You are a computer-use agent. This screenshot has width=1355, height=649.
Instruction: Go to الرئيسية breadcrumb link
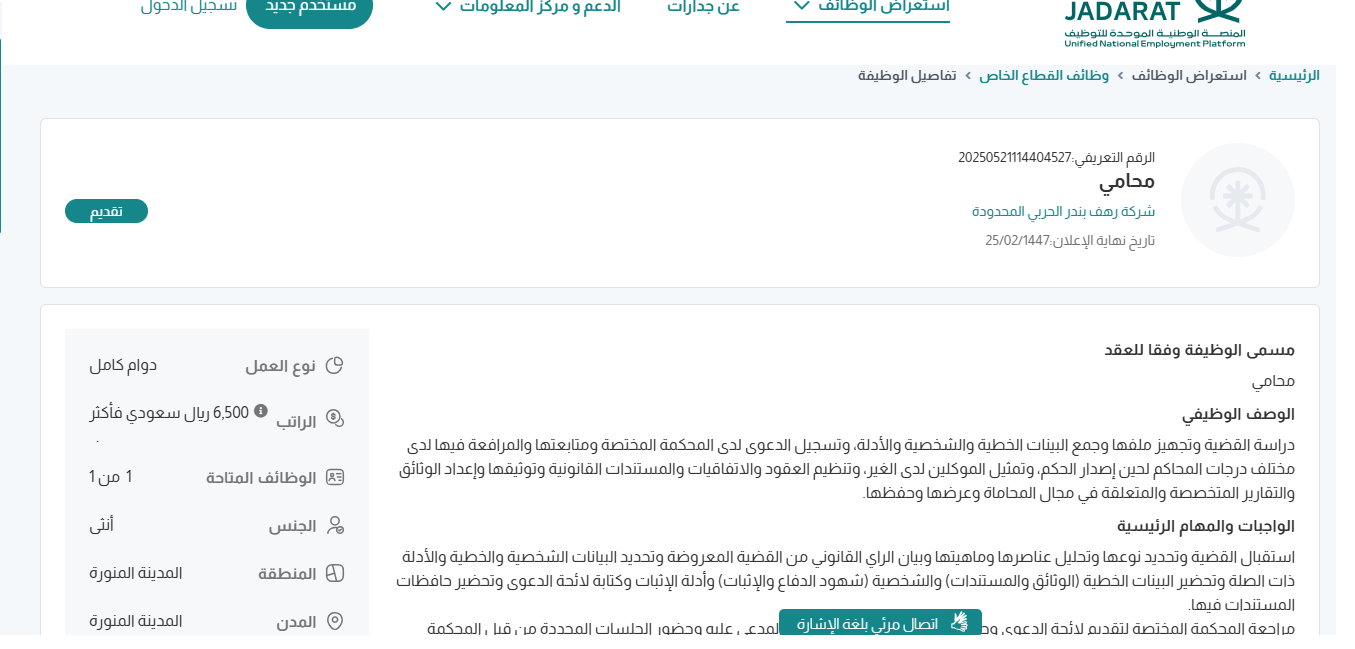[x=1295, y=76]
